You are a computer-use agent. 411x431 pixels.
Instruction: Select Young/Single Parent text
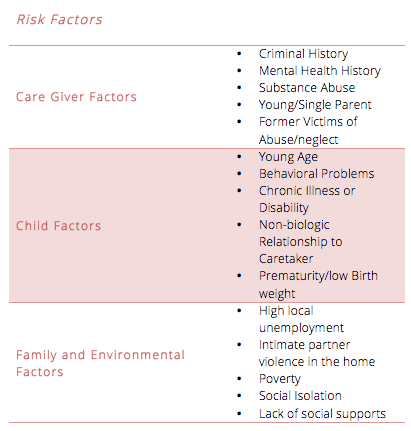(x=315, y=105)
